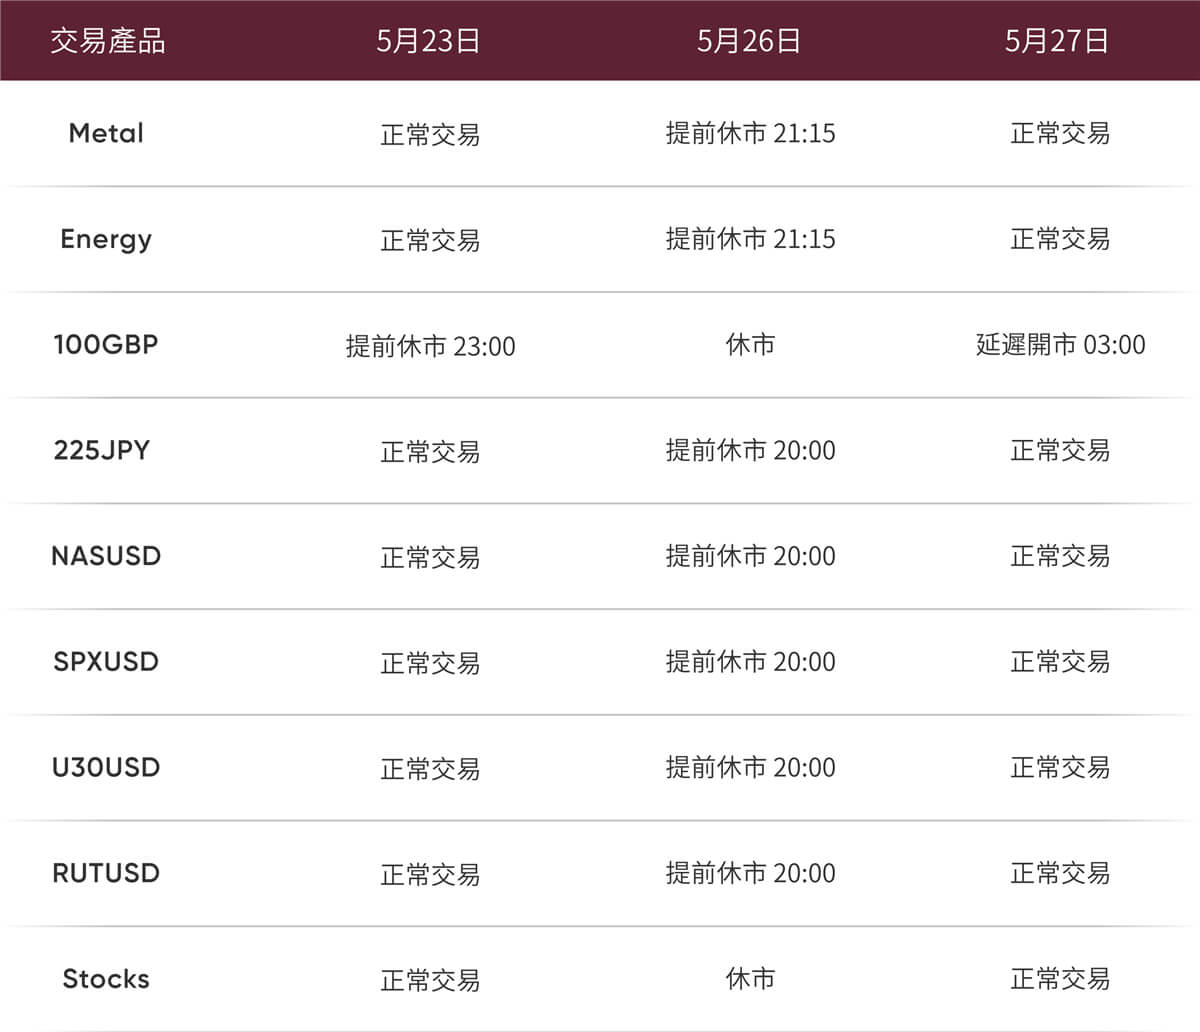Click the 5月26日 column header
Image resolution: width=1200 pixels, height=1032 pixels.
click(749, 41)
